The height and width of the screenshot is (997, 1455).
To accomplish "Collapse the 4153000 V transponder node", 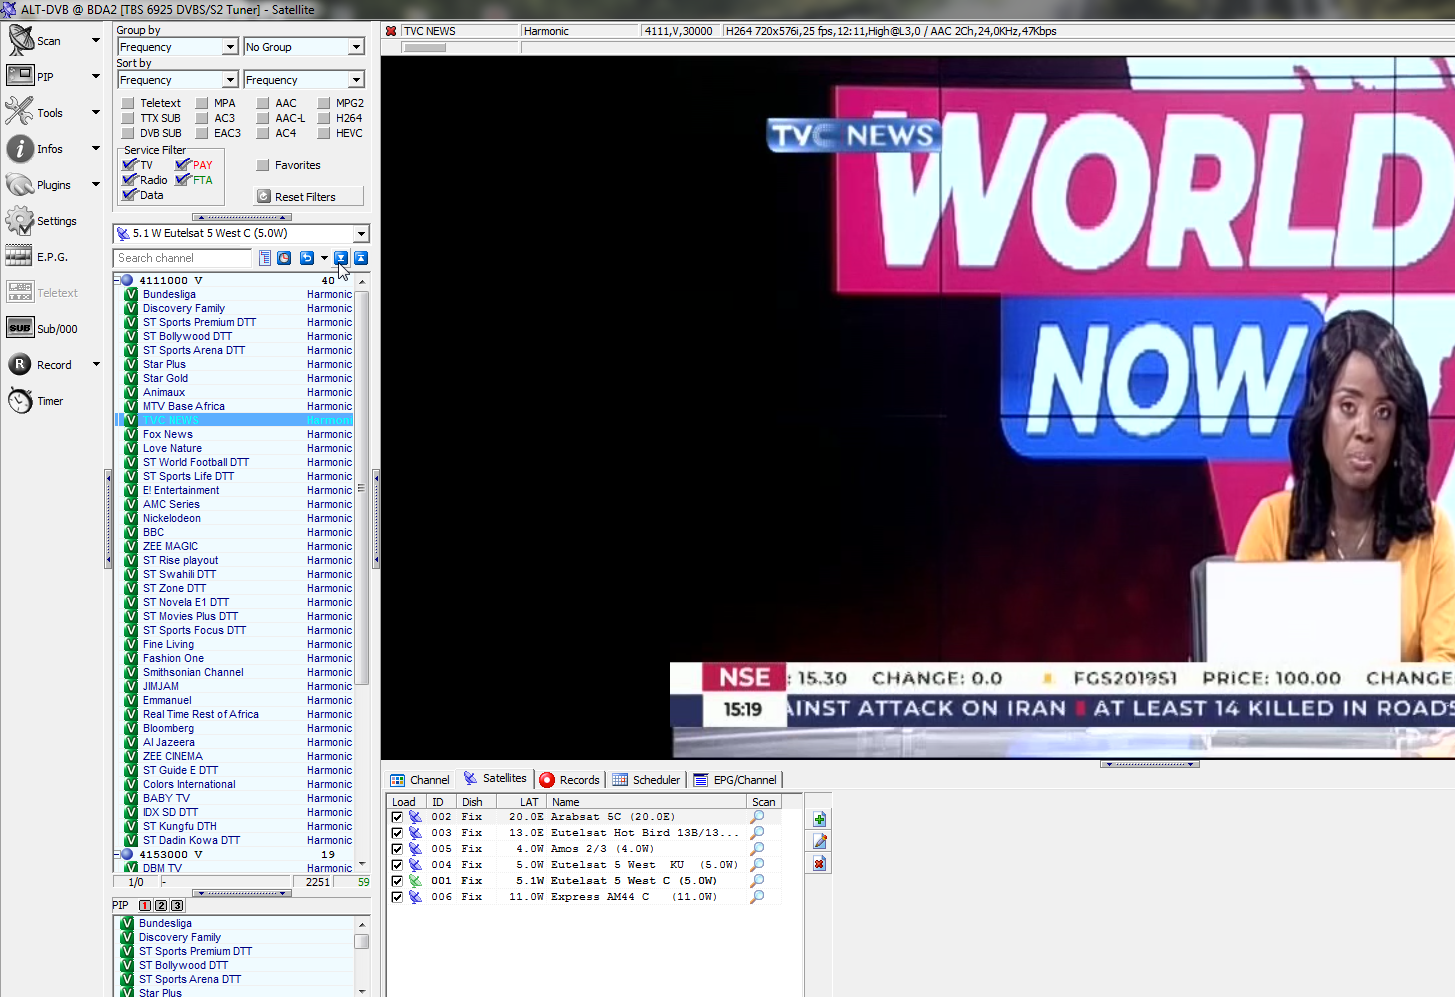I will (x=117, y=855).
